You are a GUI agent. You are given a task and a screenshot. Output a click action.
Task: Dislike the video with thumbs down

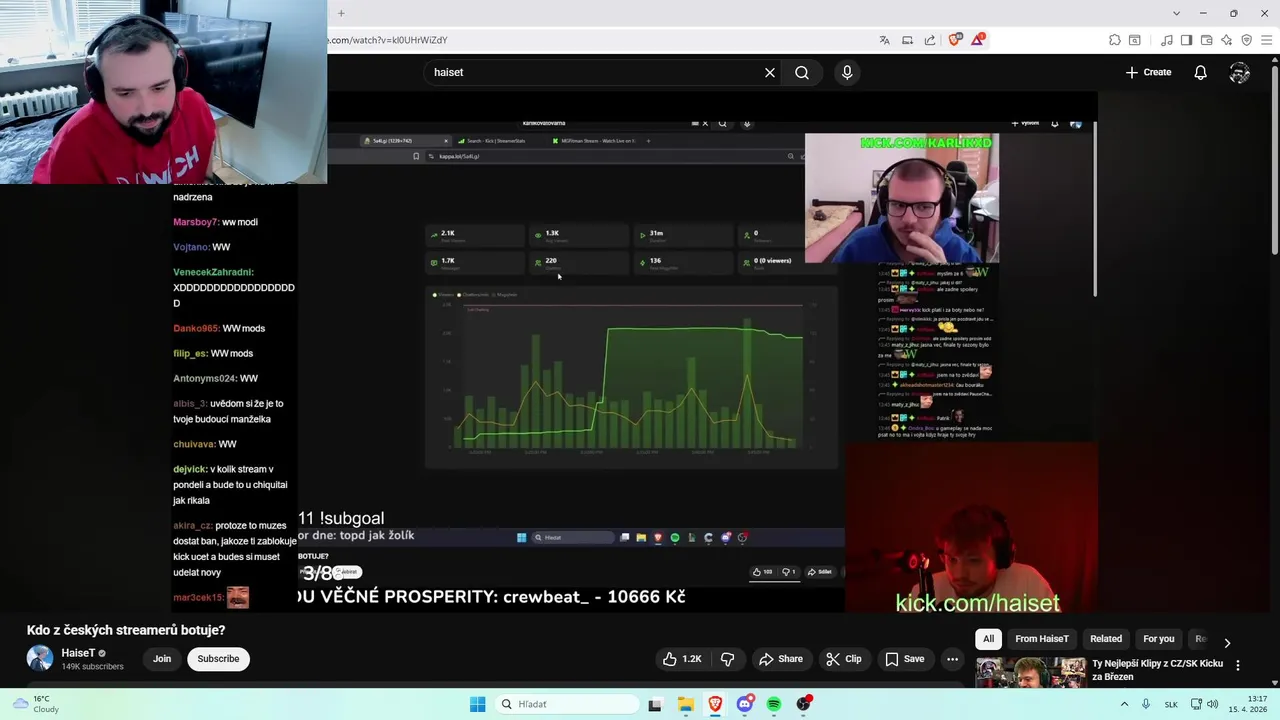coord(728,659)
